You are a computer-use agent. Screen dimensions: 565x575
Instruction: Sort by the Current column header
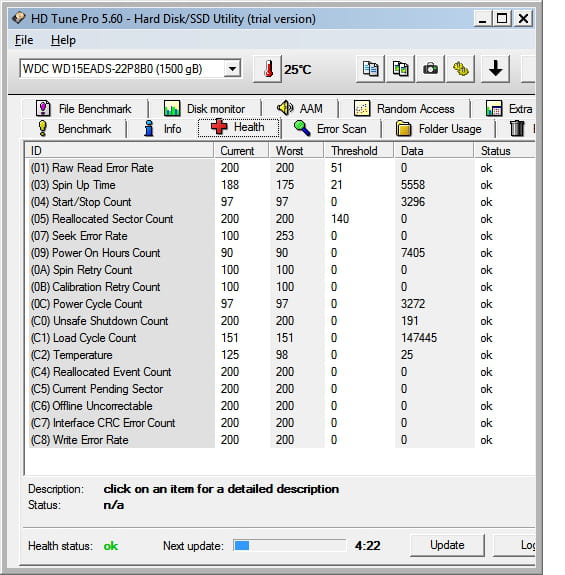click(241, 150)
